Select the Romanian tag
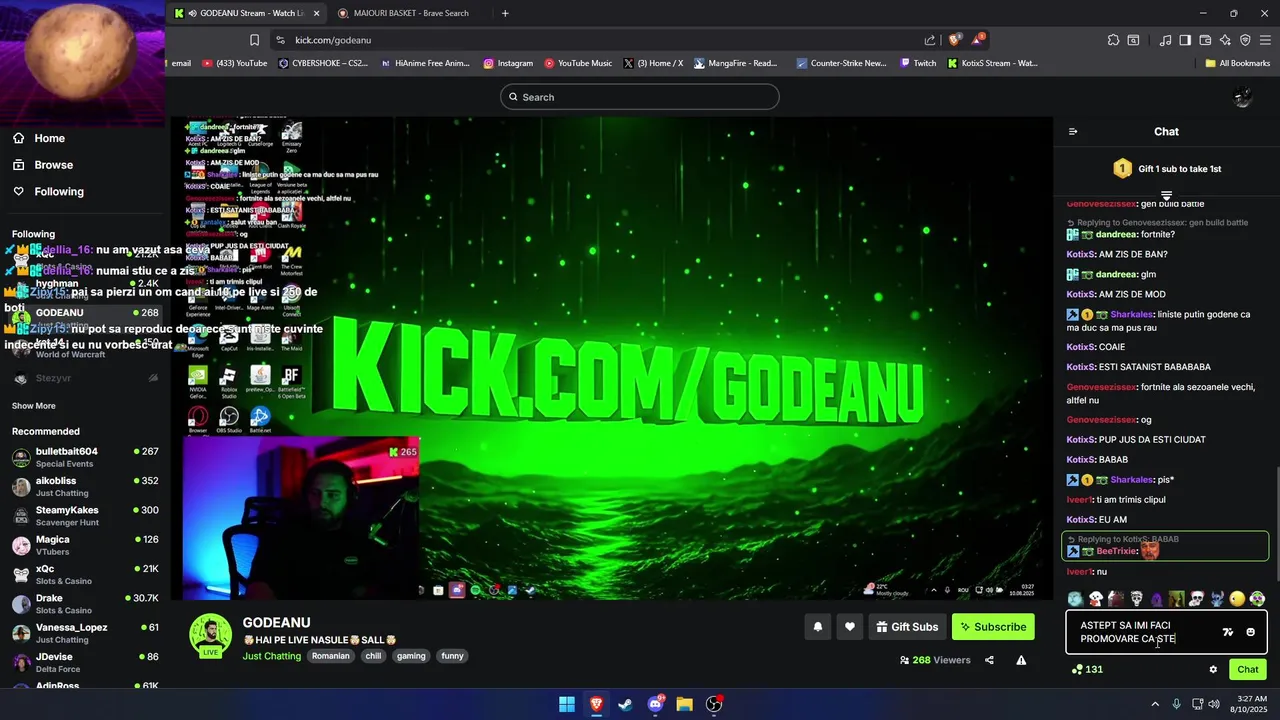Image resolution: width=1280 pixels, height=720 pixels. coord(331,656)
